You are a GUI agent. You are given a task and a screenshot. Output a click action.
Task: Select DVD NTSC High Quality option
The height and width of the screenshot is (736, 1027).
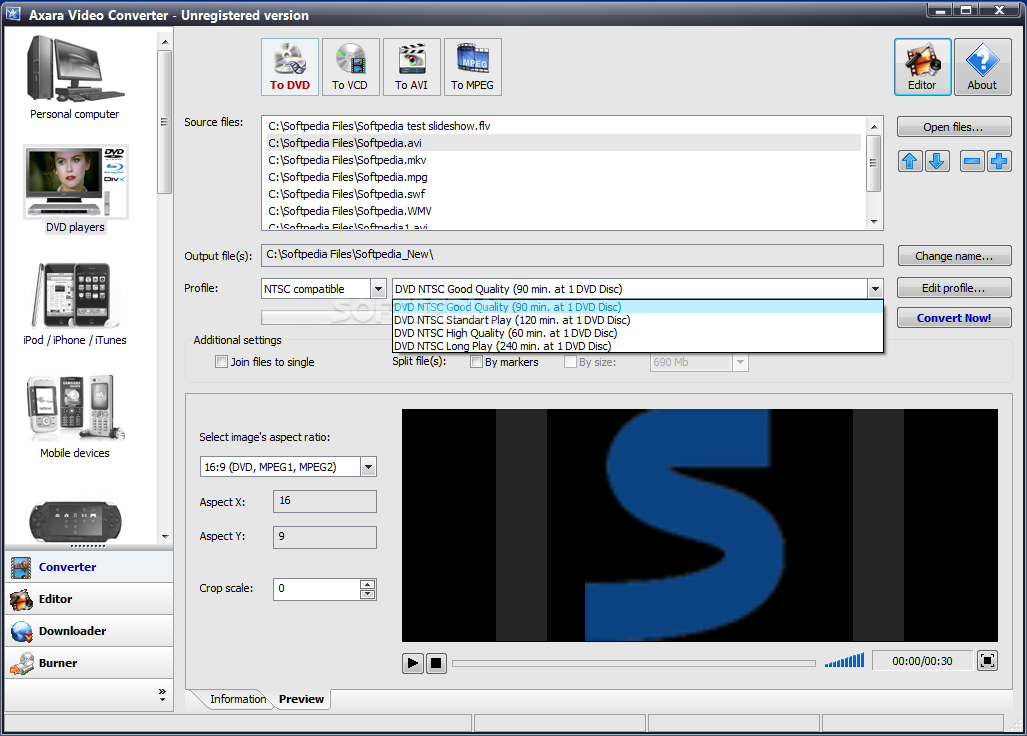[637, 333]
